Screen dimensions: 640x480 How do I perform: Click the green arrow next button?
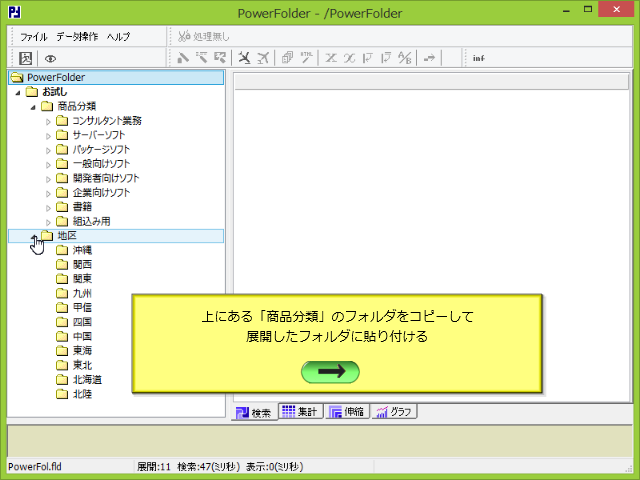[330, 372]
